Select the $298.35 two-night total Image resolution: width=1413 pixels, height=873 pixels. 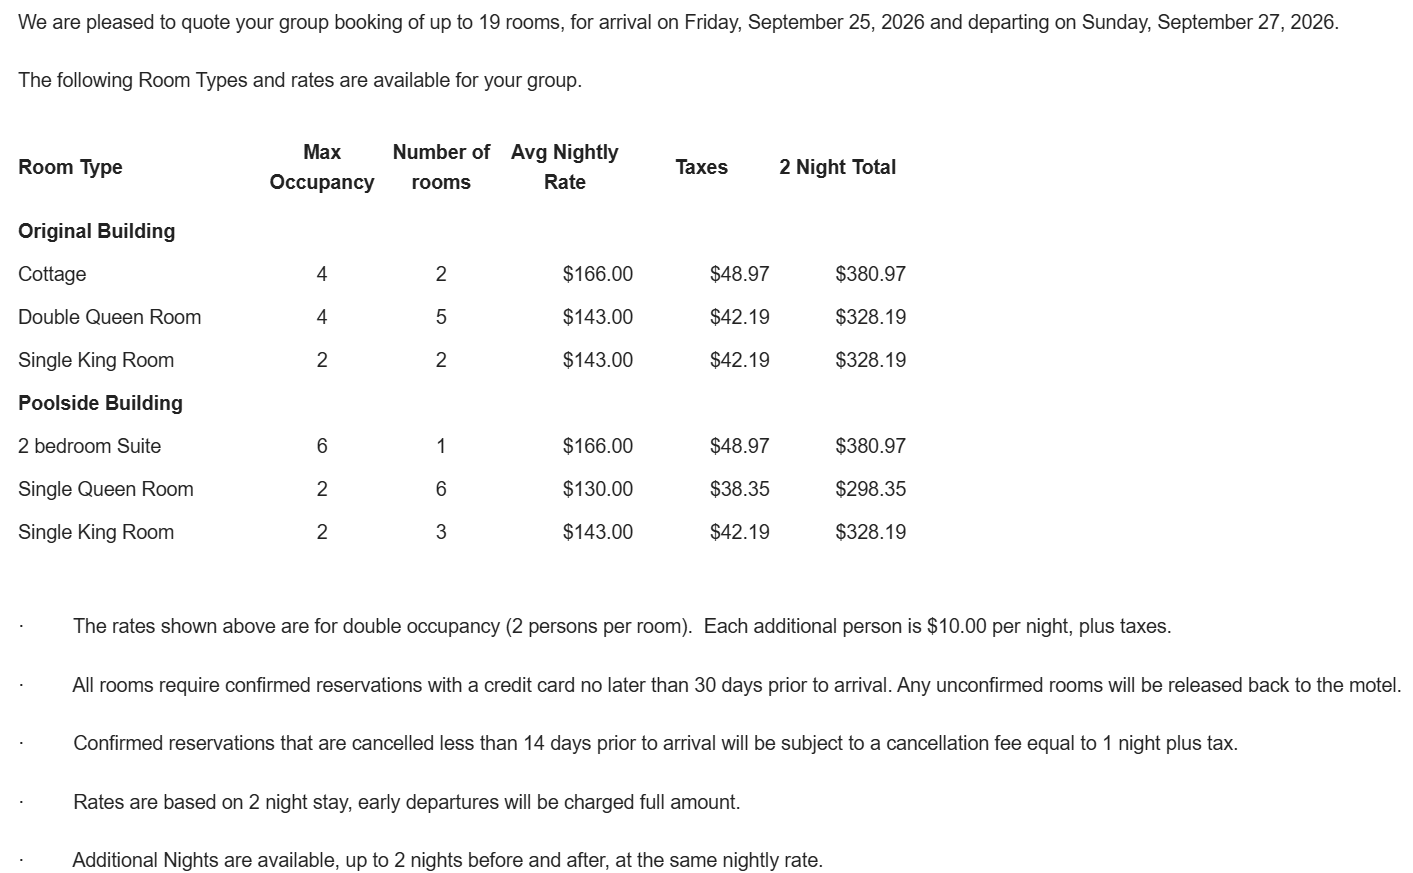871,489
